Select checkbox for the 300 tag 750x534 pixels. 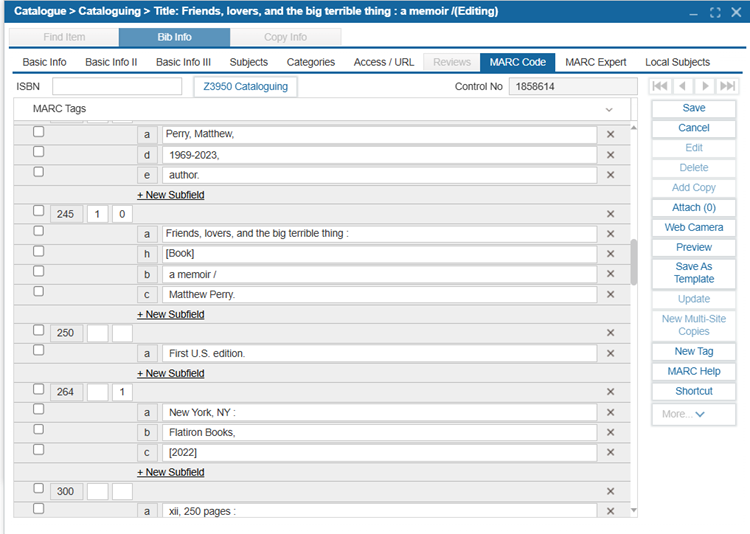click(39, 488)
